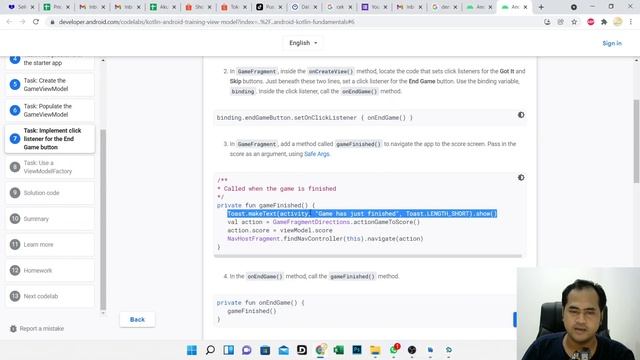Viewport: 640px width, 360px height.
Task: Open Excel from the taskbar
Action: pos(338,350)
